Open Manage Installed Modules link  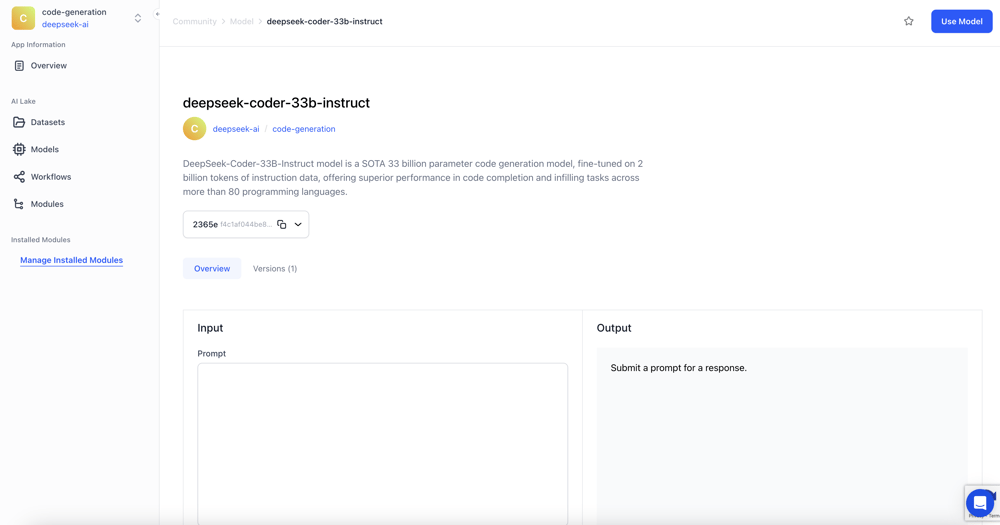[x=71, y=260]
